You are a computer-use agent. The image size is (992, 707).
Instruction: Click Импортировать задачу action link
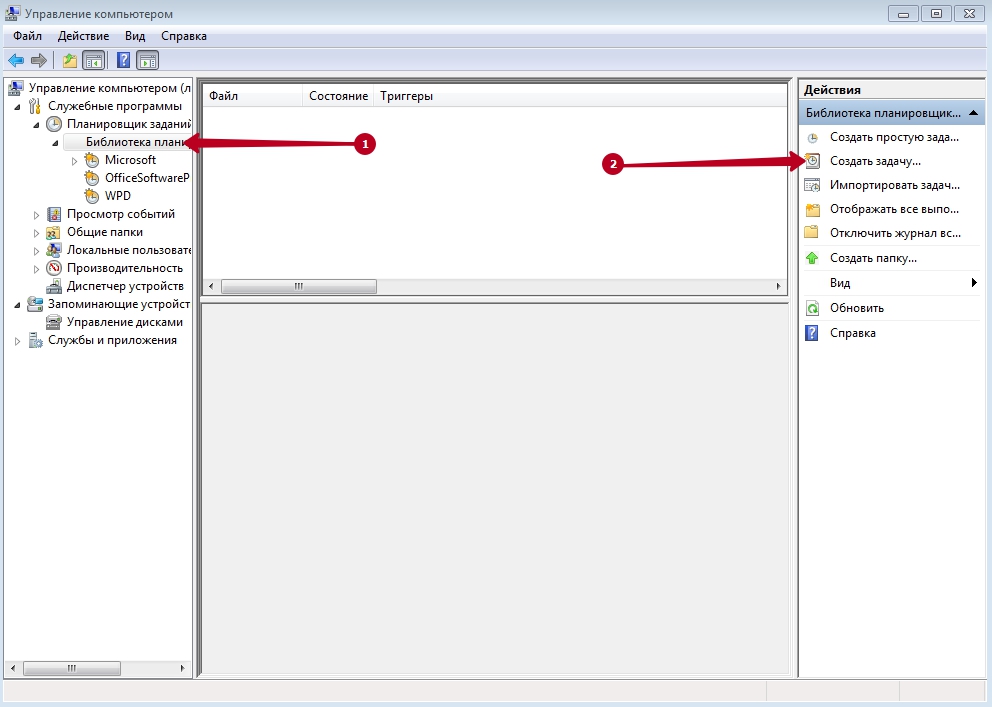[895, 185]
